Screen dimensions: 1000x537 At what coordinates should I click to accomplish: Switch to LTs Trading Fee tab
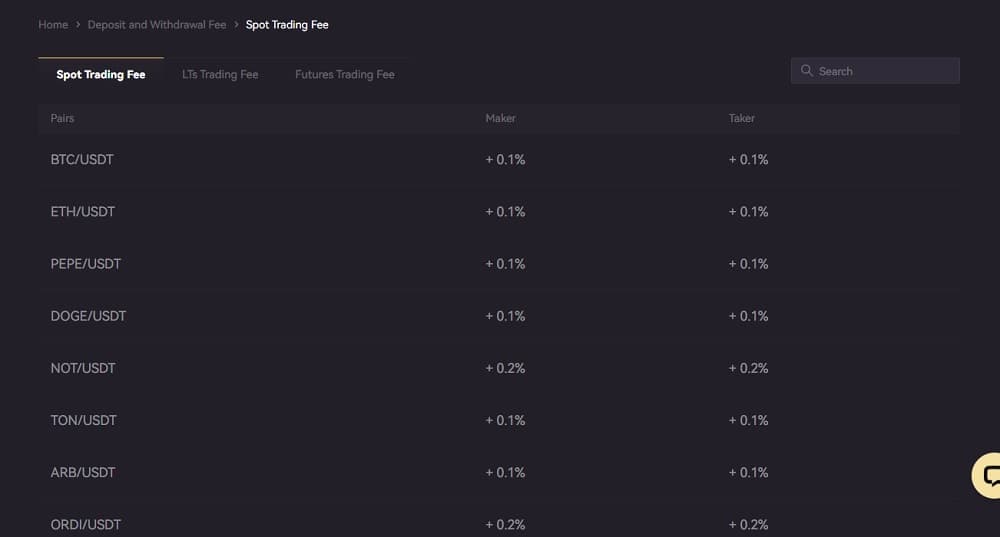(220, 74)
